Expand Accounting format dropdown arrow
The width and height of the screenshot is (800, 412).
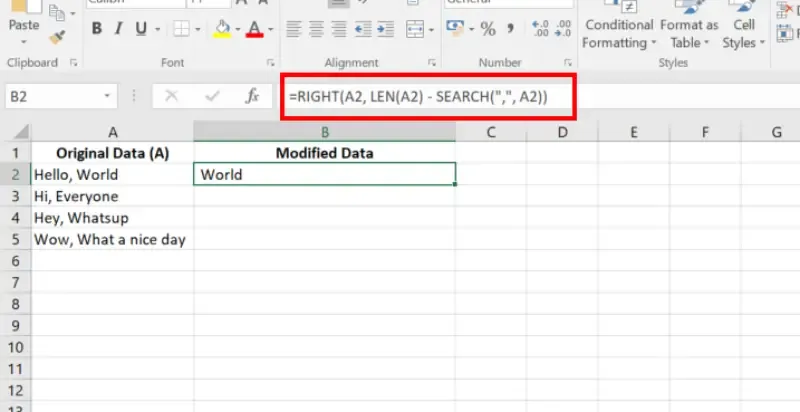coord(471,29)
